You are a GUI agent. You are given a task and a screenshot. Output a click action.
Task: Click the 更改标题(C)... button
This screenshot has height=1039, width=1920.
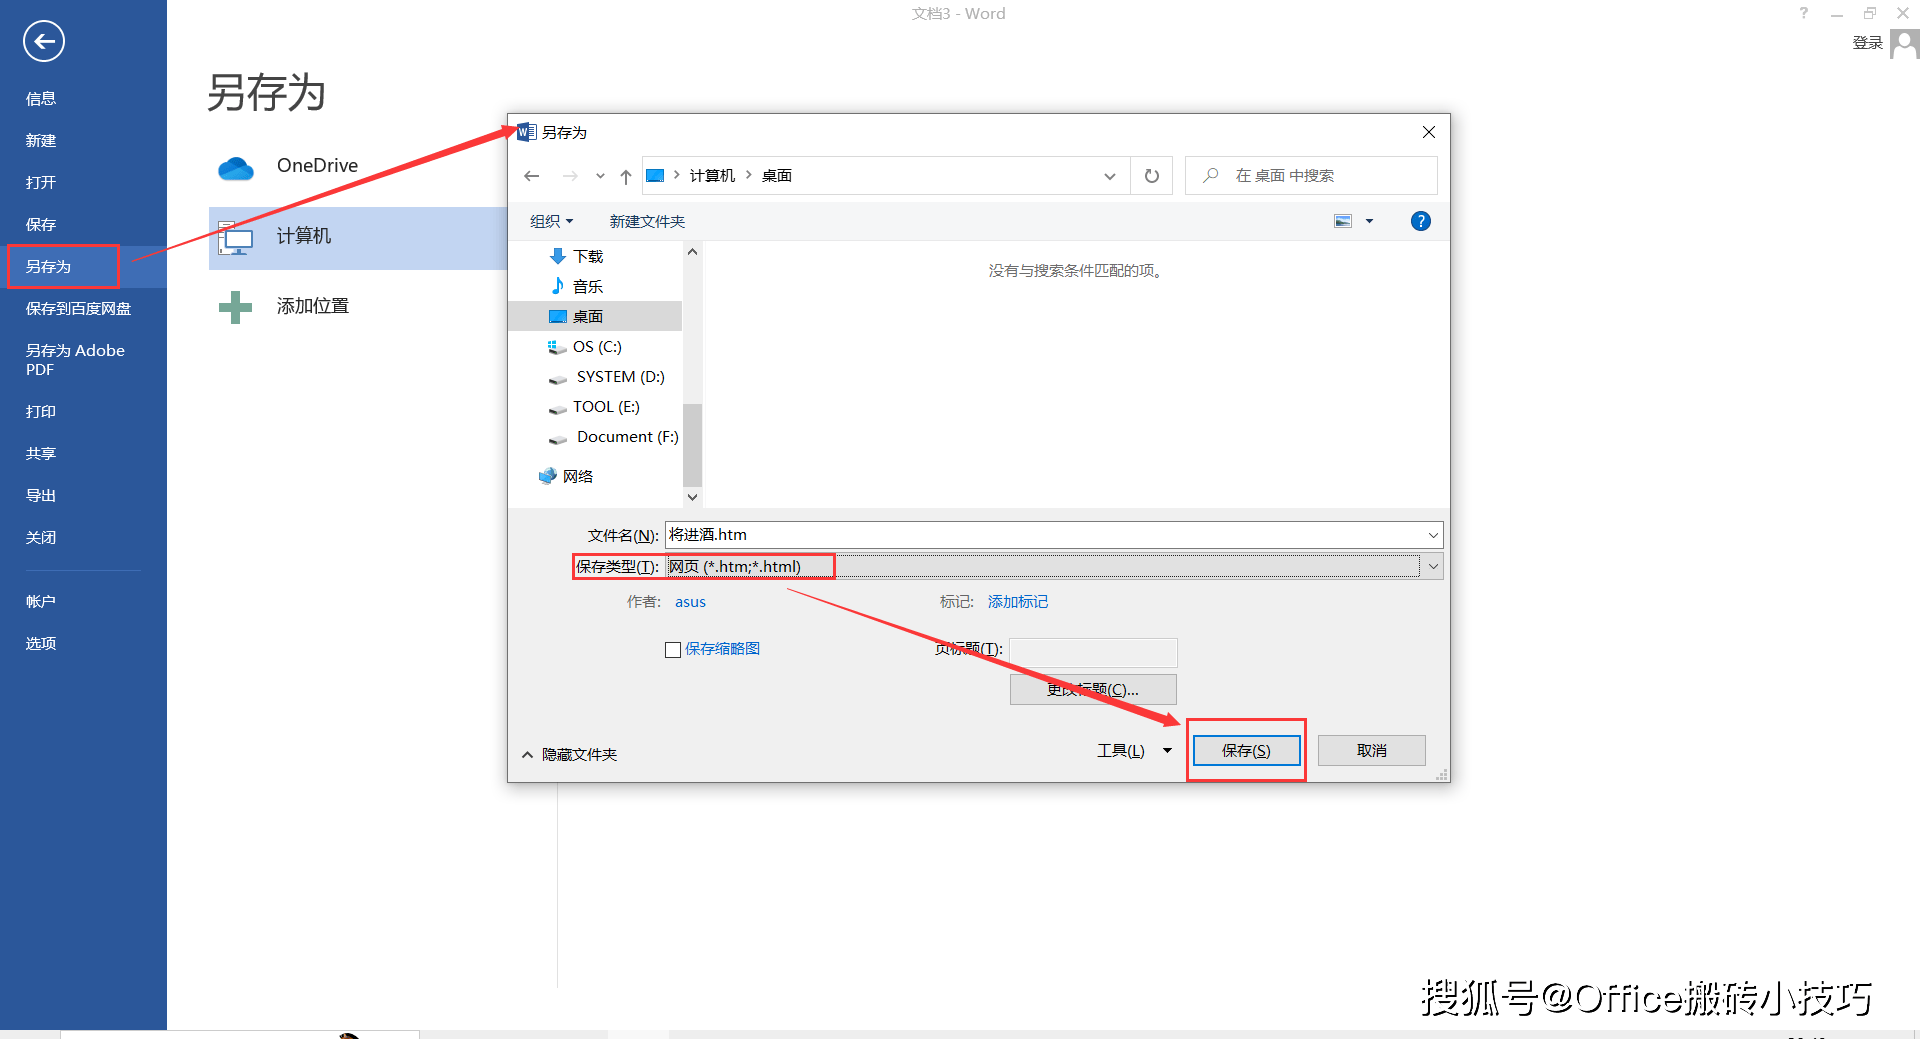click(x=1093, y=690)
